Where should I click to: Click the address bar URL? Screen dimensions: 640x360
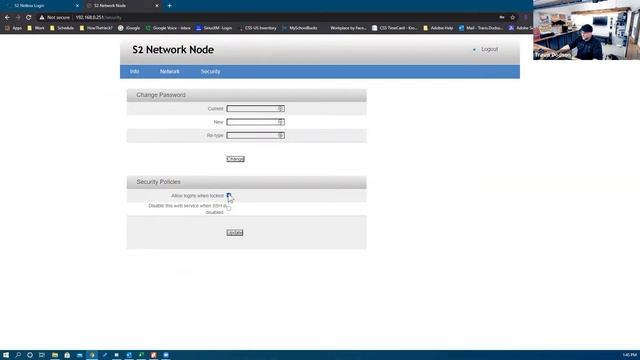click(98, 18)
